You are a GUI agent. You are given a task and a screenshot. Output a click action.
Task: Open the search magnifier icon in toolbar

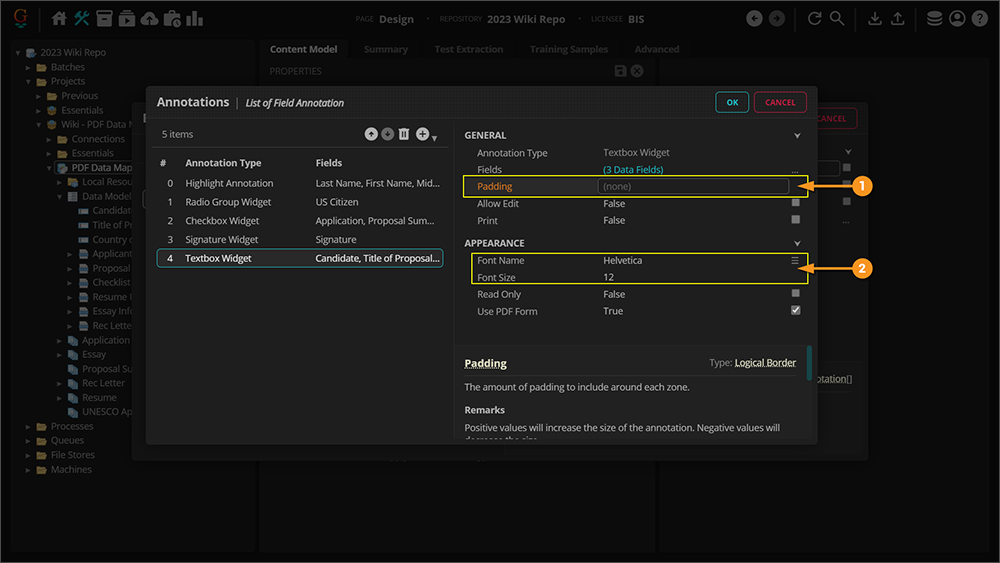(x=837, y=19)
